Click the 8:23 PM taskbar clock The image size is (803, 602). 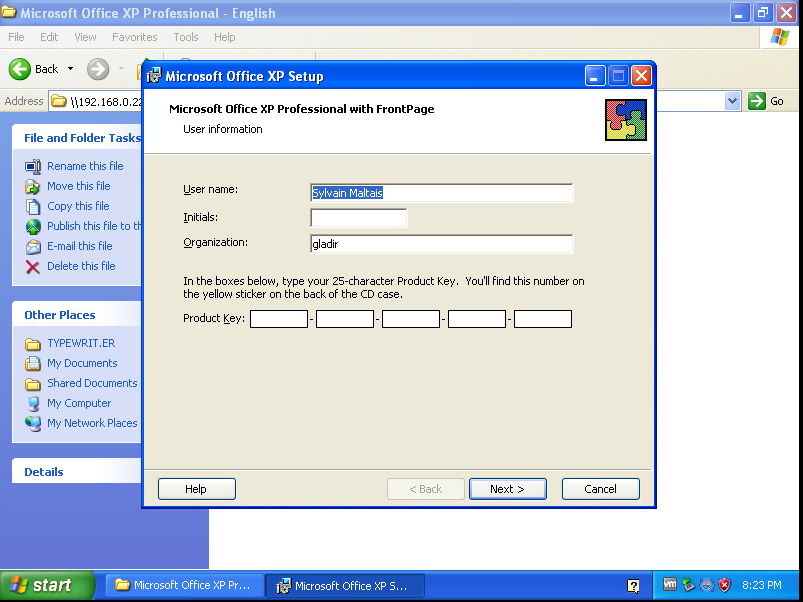tap(762, 585)
